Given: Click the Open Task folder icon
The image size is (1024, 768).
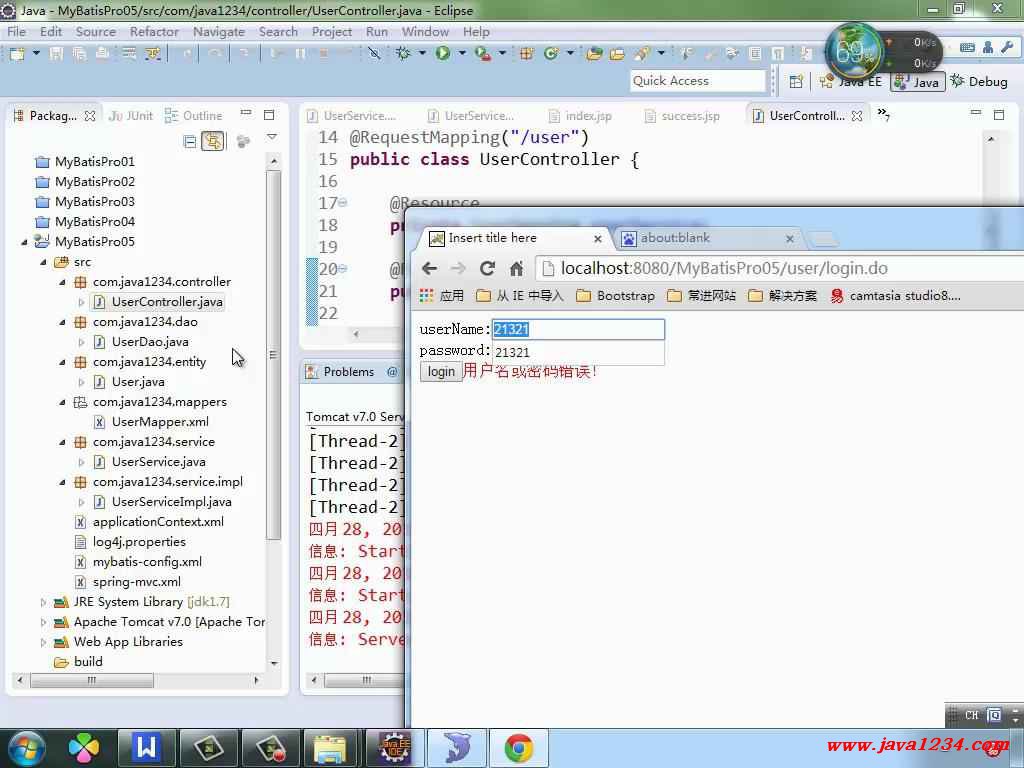Looking at the screenshot, I should coord(617,54).
